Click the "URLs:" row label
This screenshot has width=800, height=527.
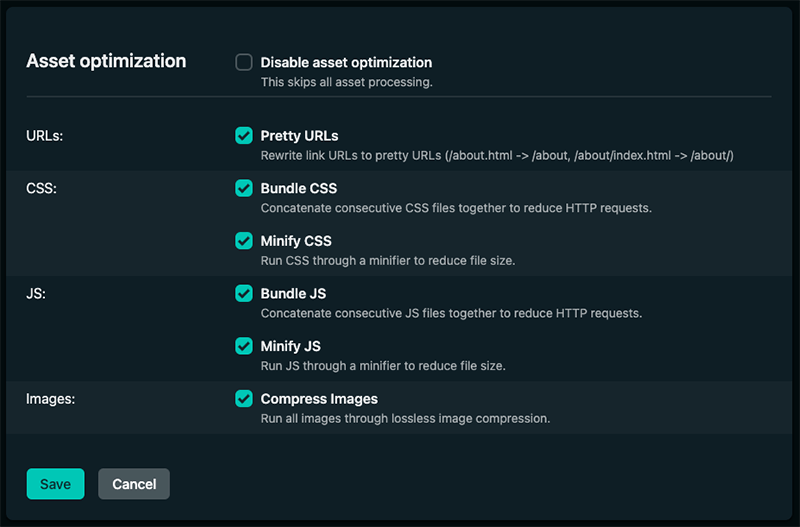point(45,135)
